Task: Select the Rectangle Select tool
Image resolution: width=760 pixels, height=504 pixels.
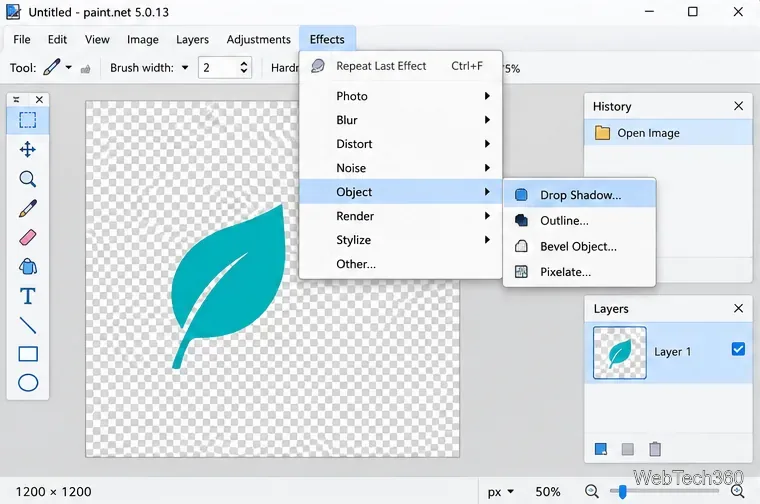Action: tap(28, 120)
